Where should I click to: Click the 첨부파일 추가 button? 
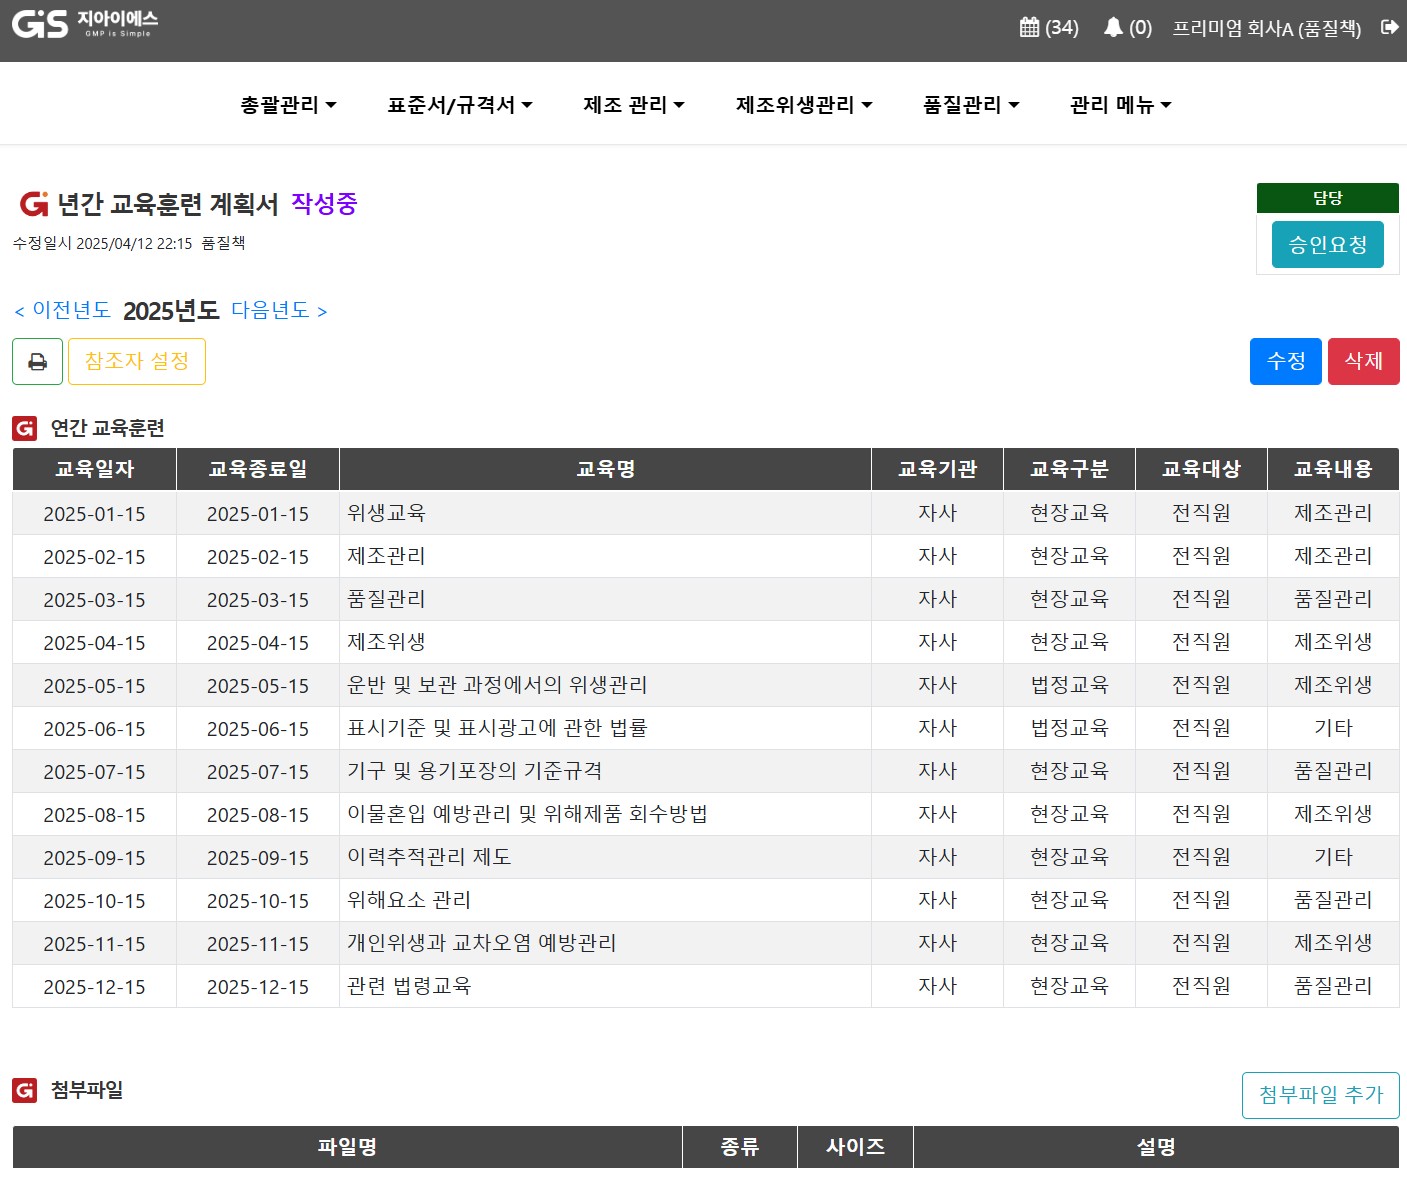click(x=1321, y=1095)
